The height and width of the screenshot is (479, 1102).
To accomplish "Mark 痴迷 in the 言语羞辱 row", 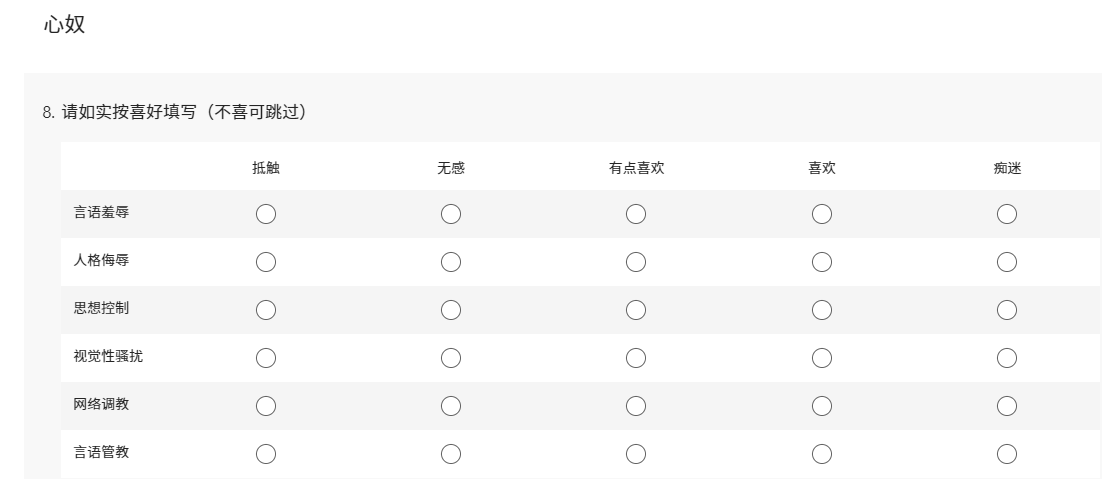I will click(1007, 214).
